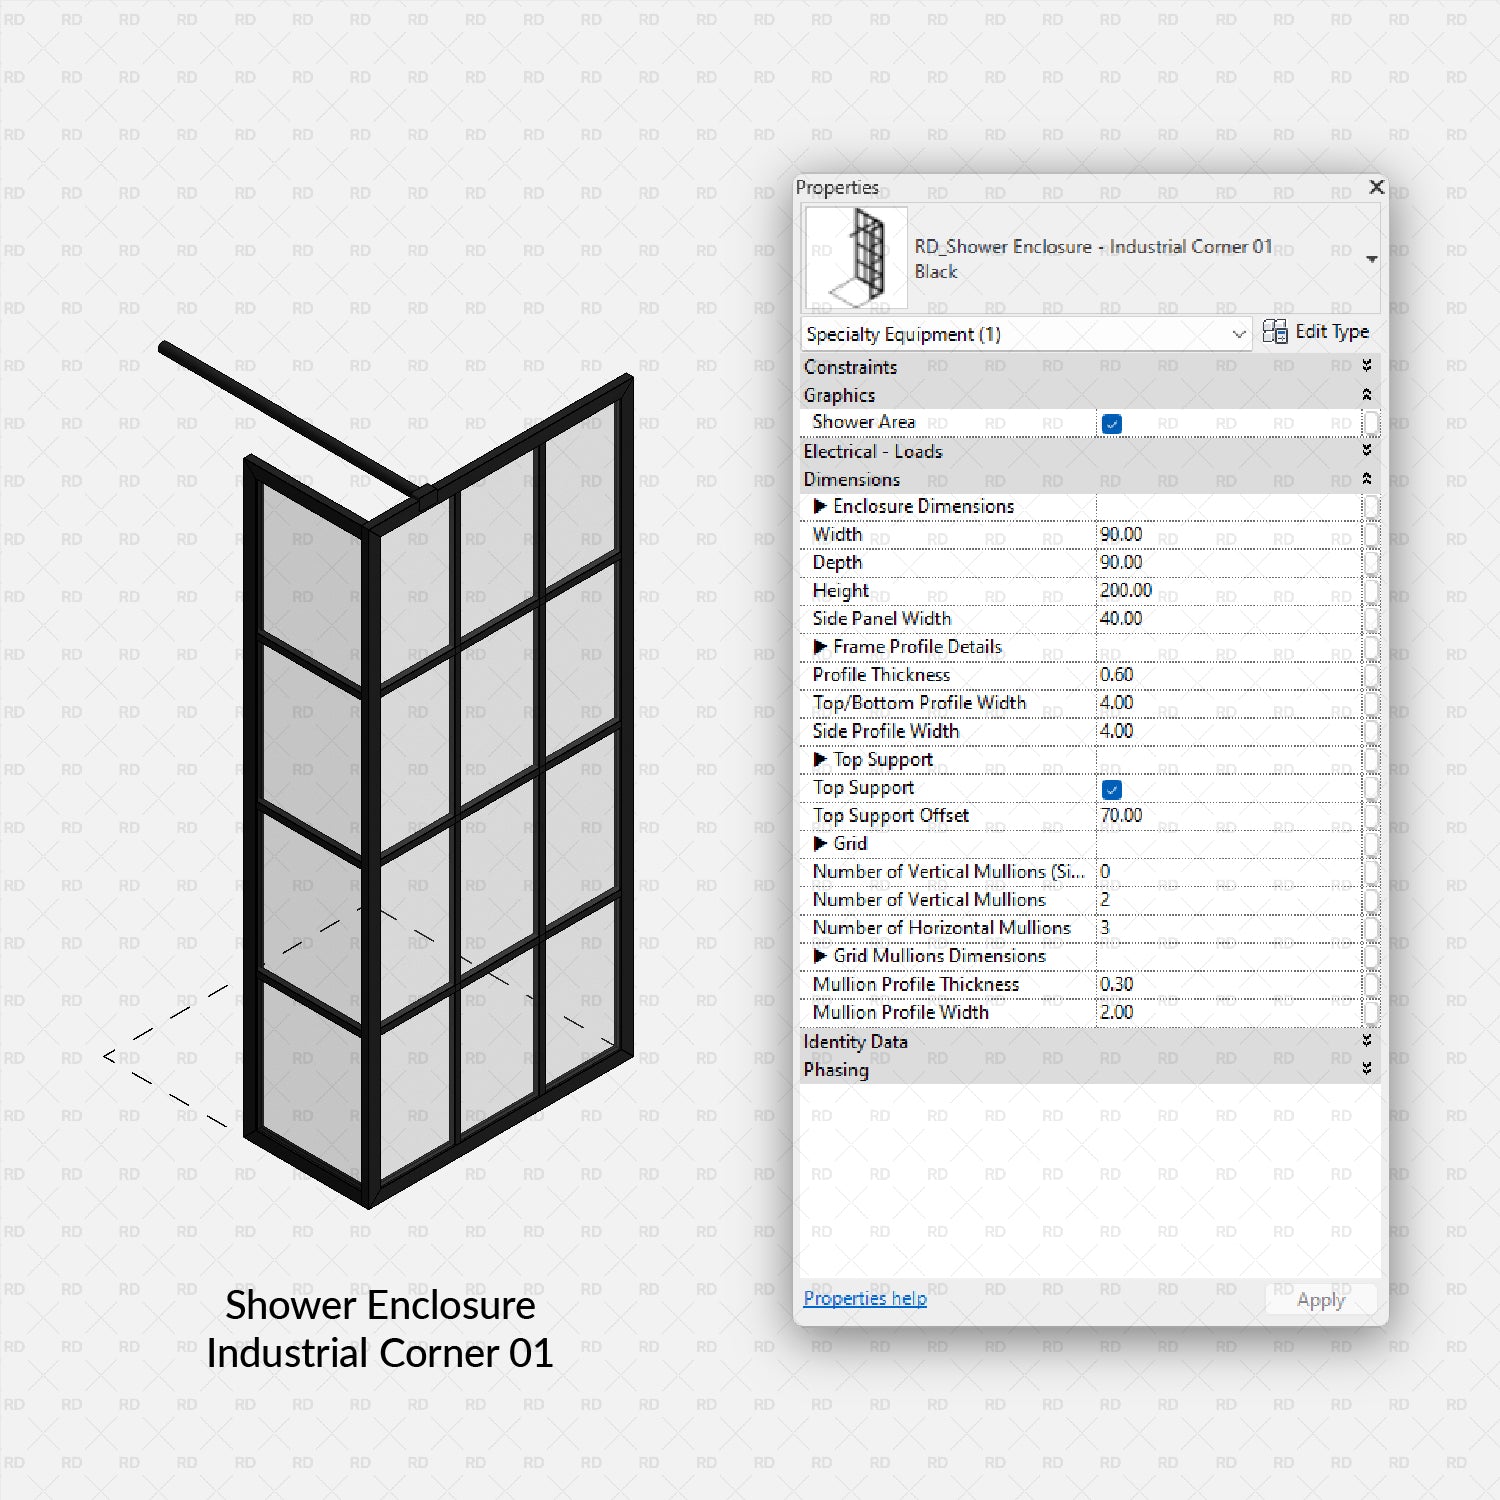Expand the Frame Profile Details group
Viewport: 1500px width, 1500px height.
click(x=820, y=647)
